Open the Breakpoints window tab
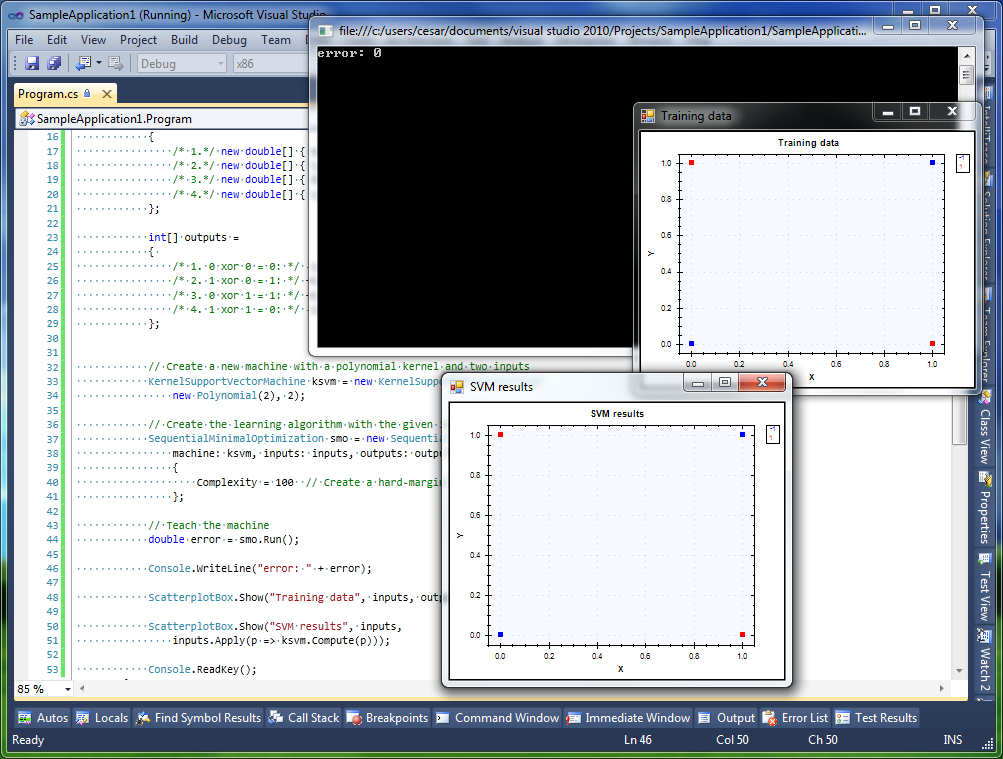The image size is (1003, 759). pyautogui.click(x=387, y=717)
